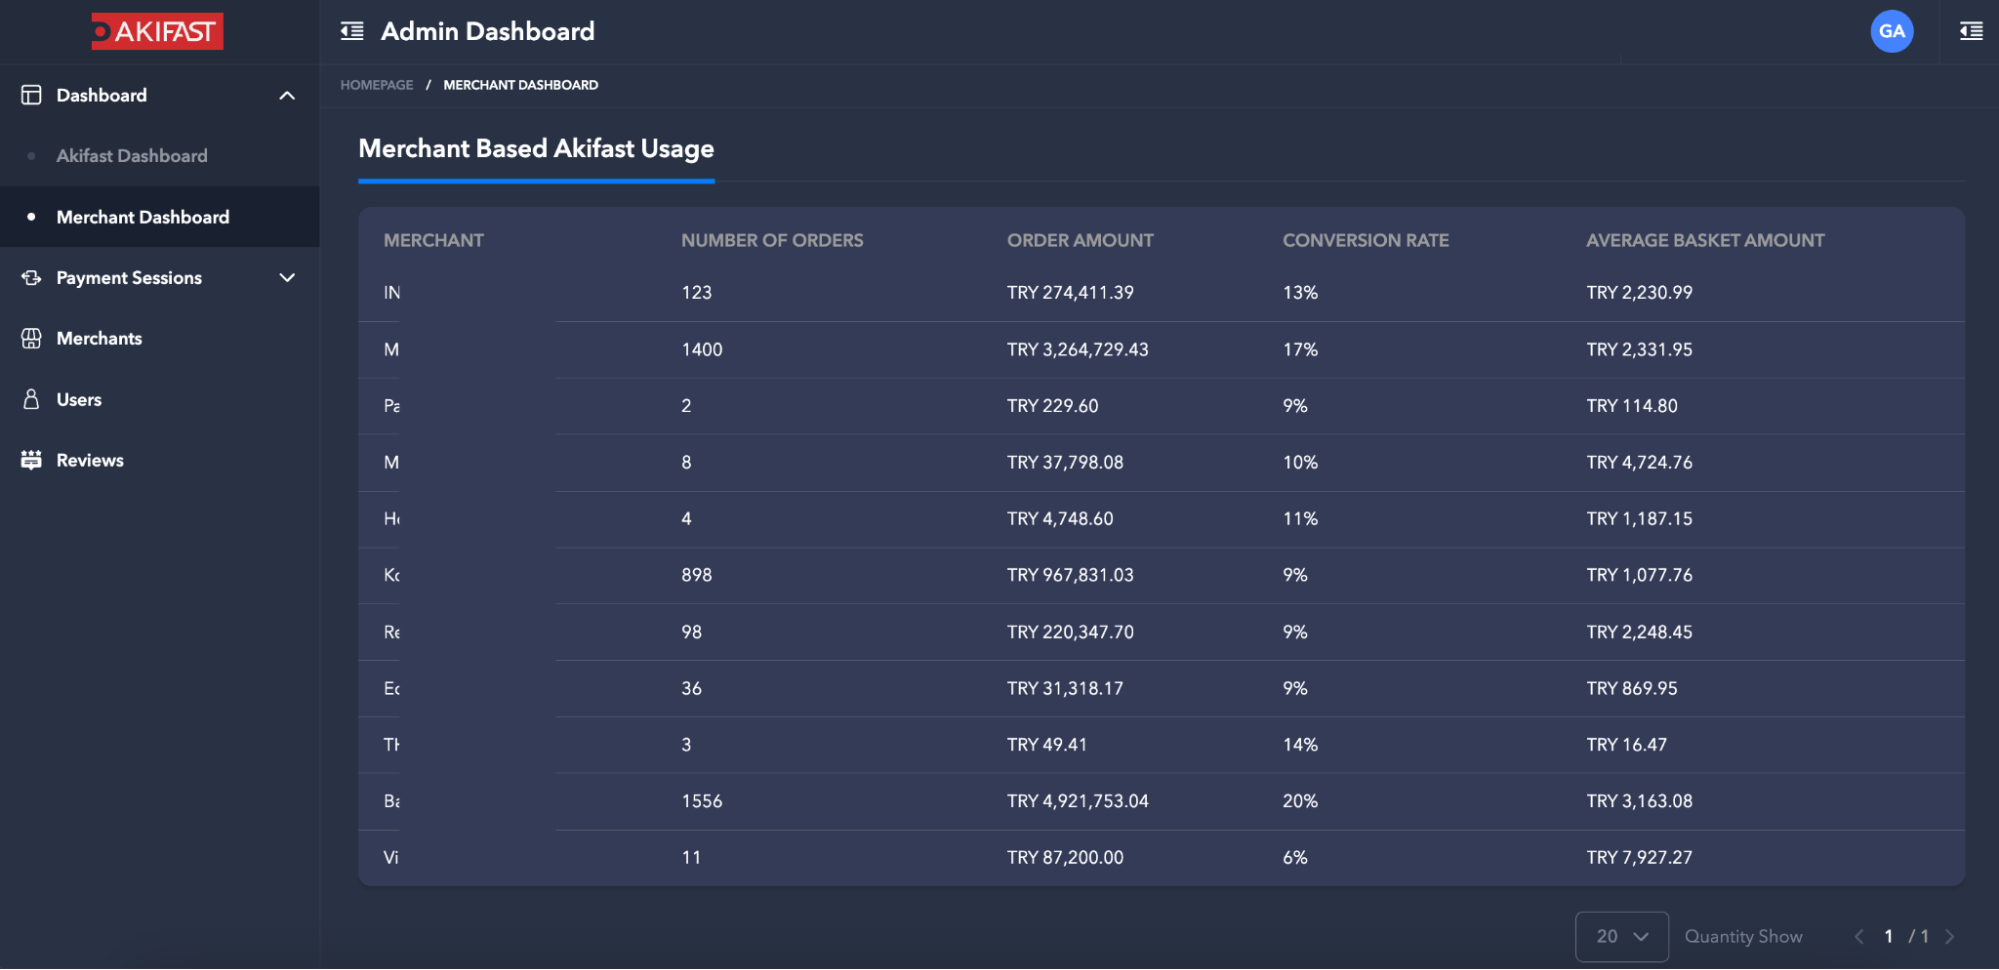Image resolution: width=1999 pixels, height=970 pixels.
Task: Select Akifast Dashboard submenu item
Action: coord(132,156)
